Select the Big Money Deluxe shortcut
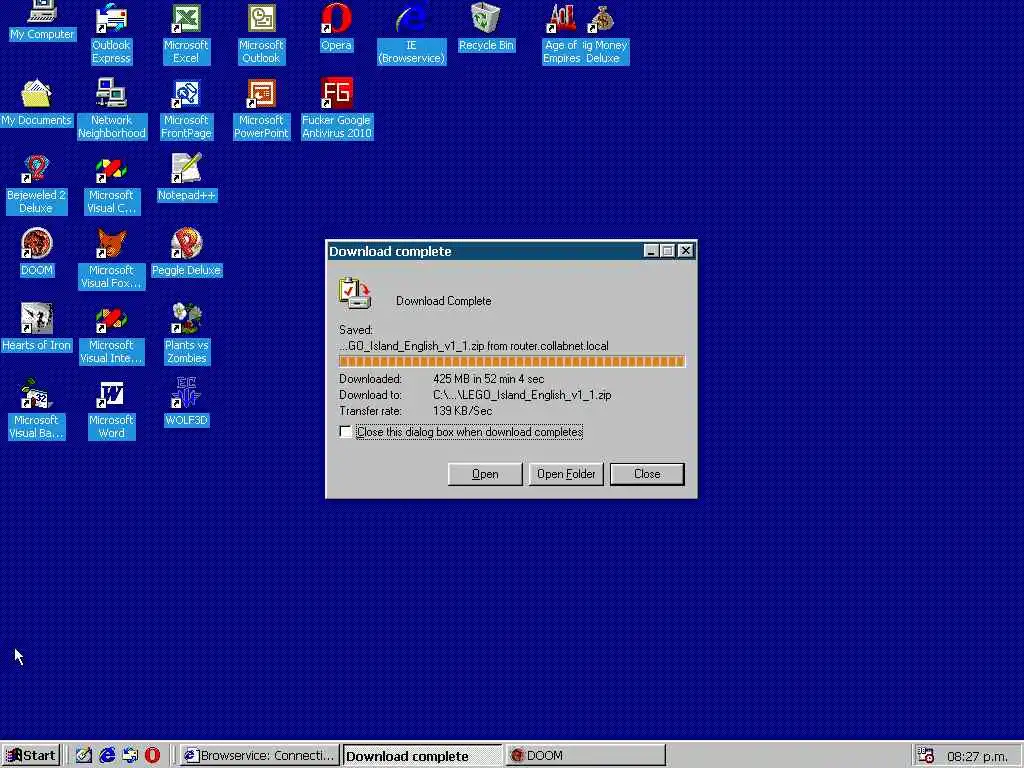The image size is (1024, 768). (605, 33)
